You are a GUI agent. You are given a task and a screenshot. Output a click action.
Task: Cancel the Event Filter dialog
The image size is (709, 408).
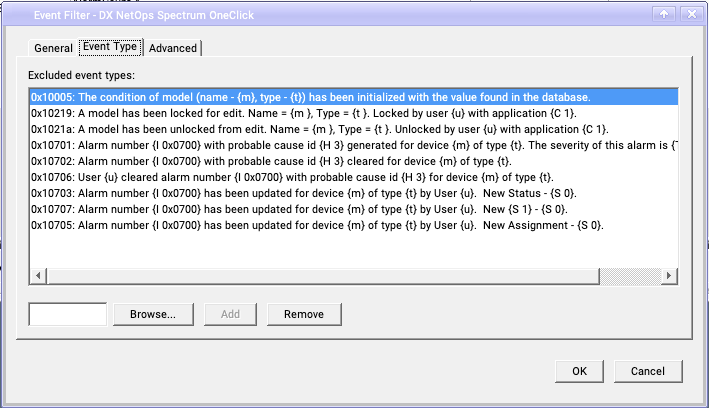click(648, 371)
